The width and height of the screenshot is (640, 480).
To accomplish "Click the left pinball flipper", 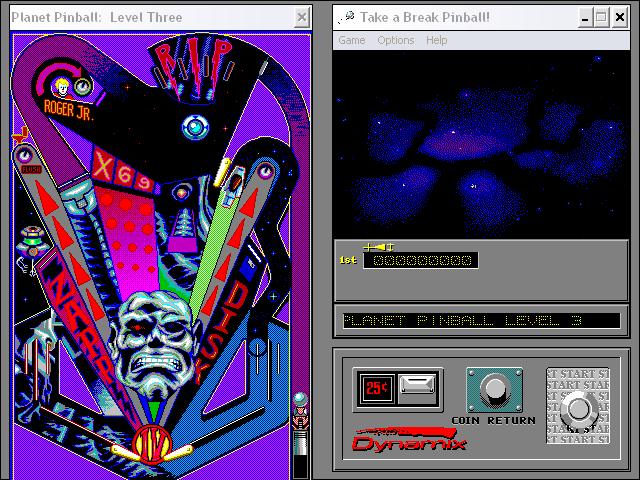I will (125, 453).
